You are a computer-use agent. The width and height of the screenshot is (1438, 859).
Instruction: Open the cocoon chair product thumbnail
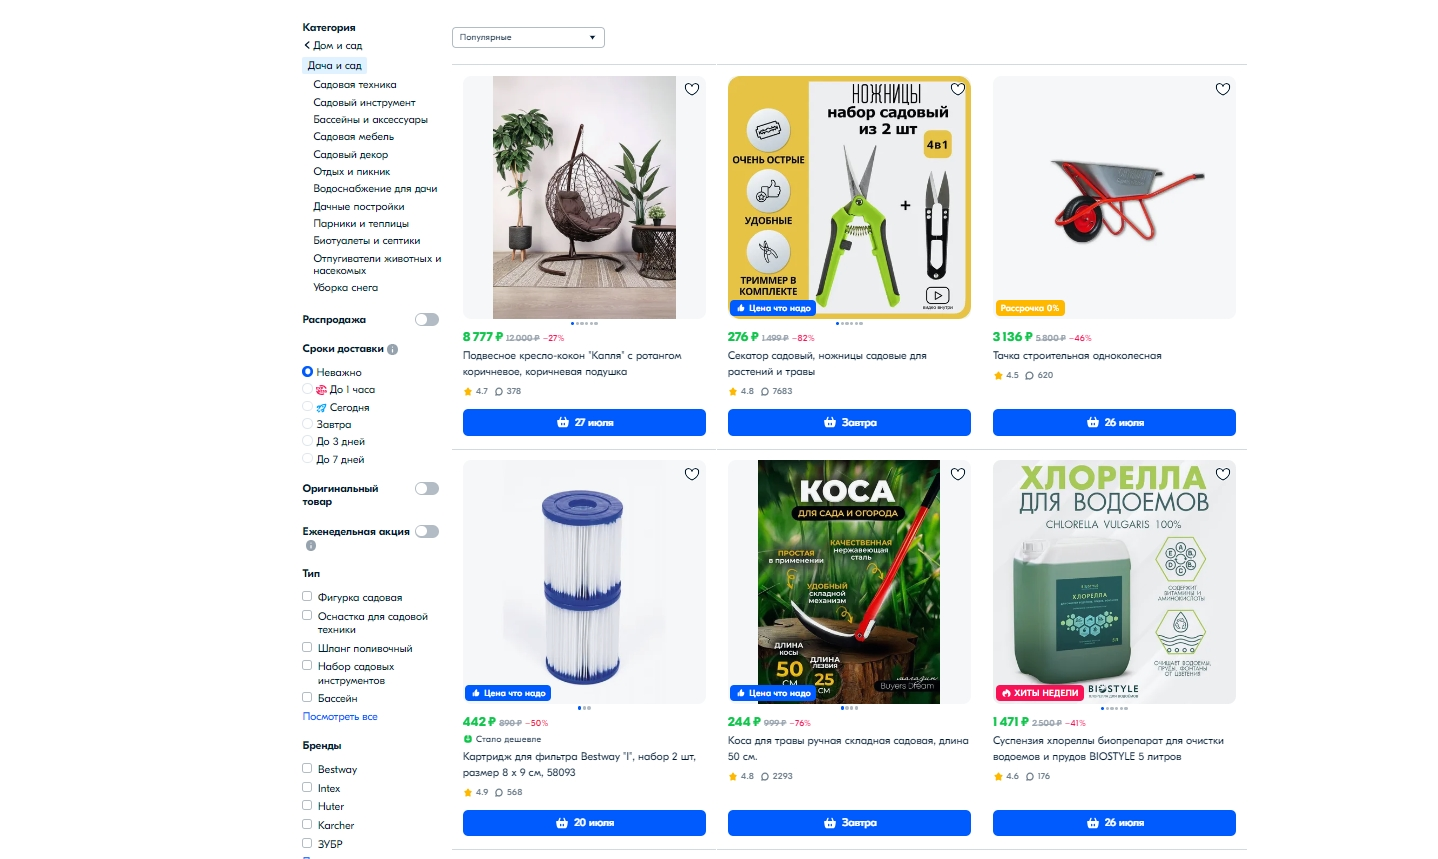[584, 198]
